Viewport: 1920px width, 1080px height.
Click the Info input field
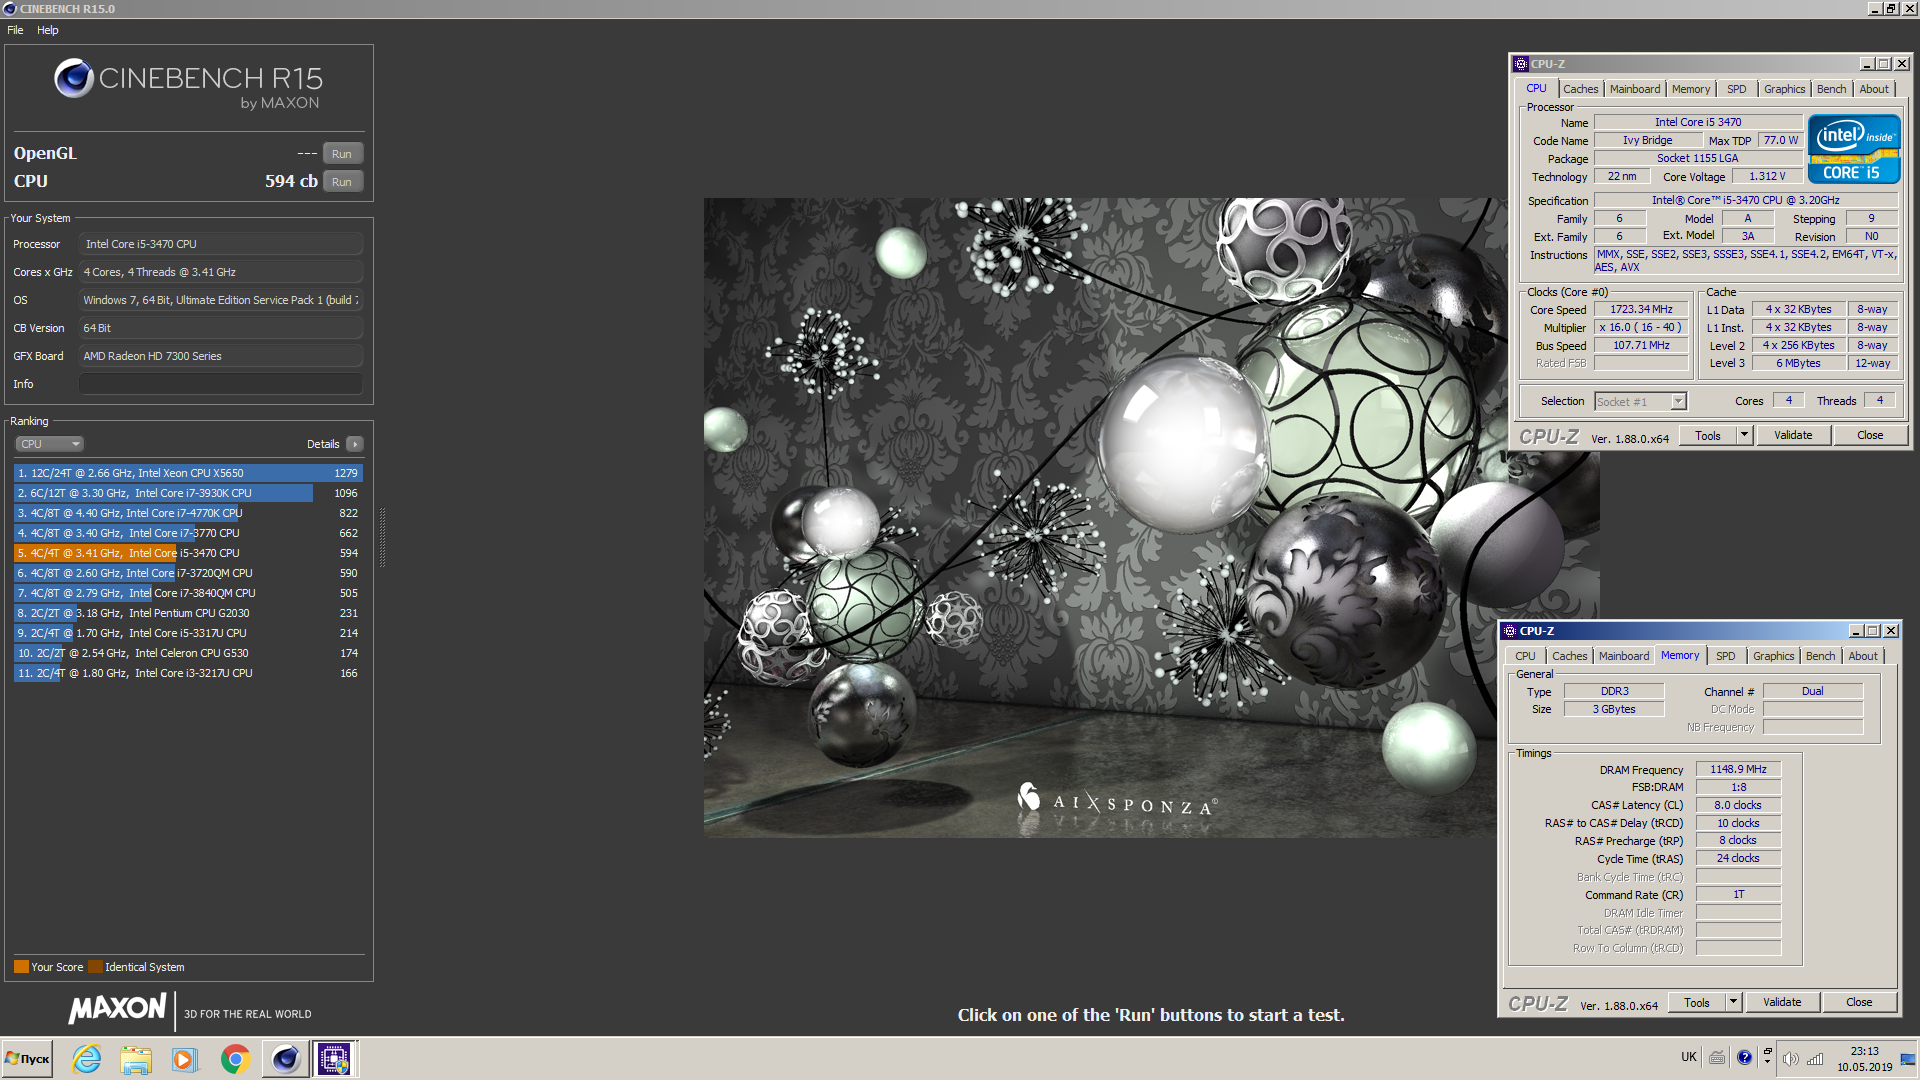[221, 384]
